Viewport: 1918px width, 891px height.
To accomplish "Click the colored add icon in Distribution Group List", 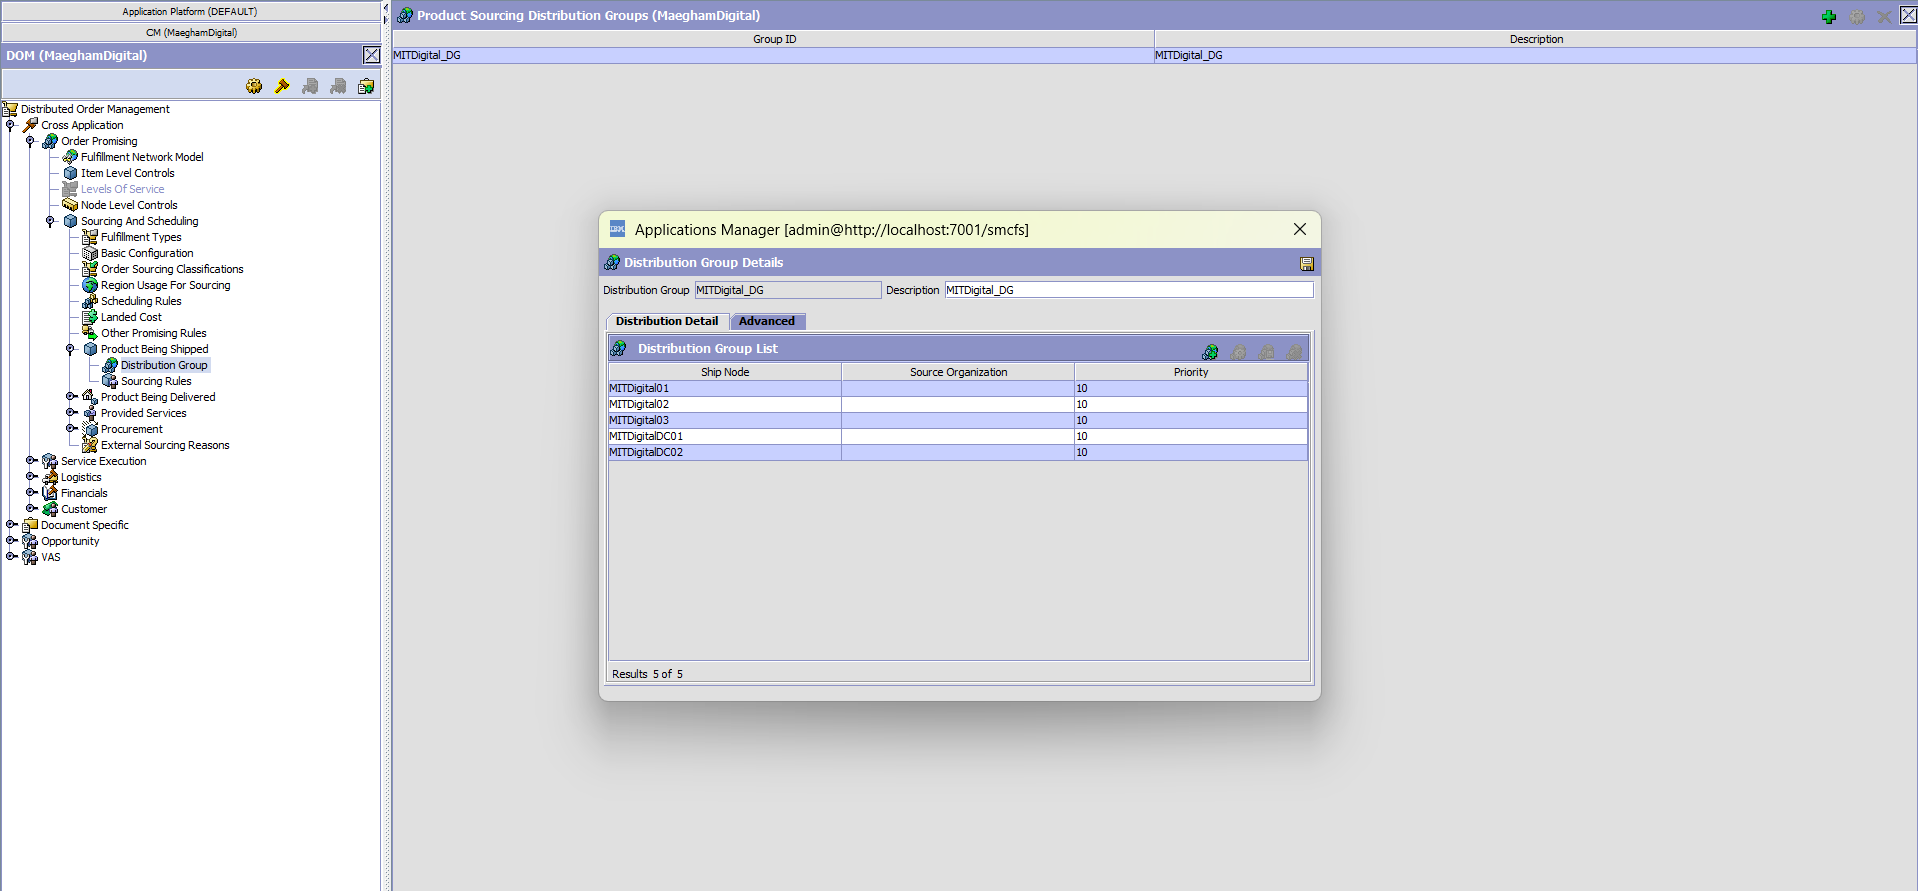I will 1210,352.
